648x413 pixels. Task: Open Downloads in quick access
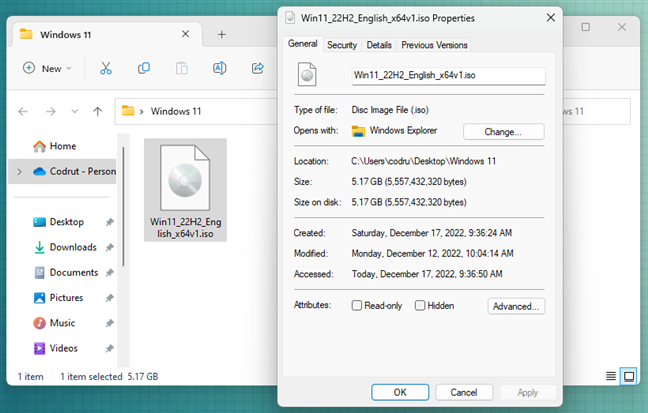coord(65,247)
